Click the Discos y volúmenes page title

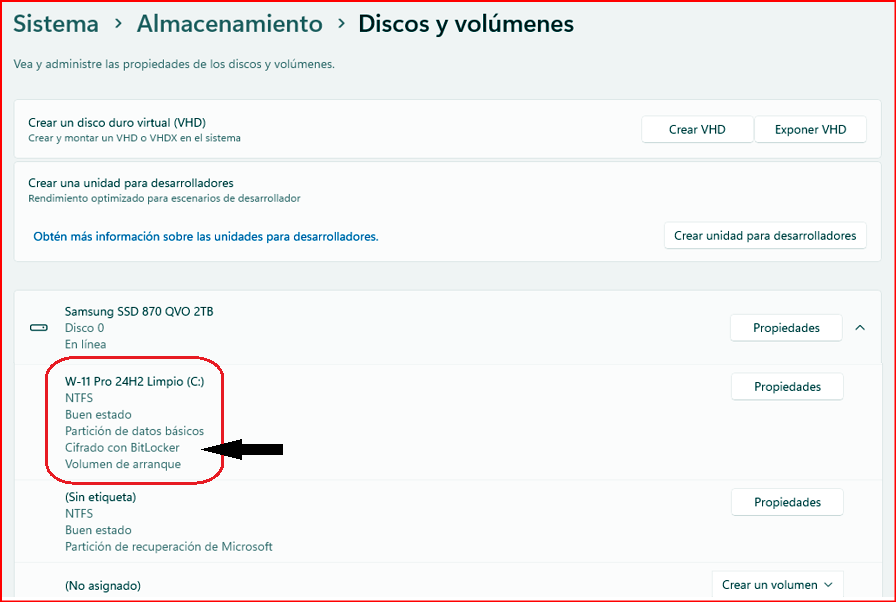click(x=466, y=24)
